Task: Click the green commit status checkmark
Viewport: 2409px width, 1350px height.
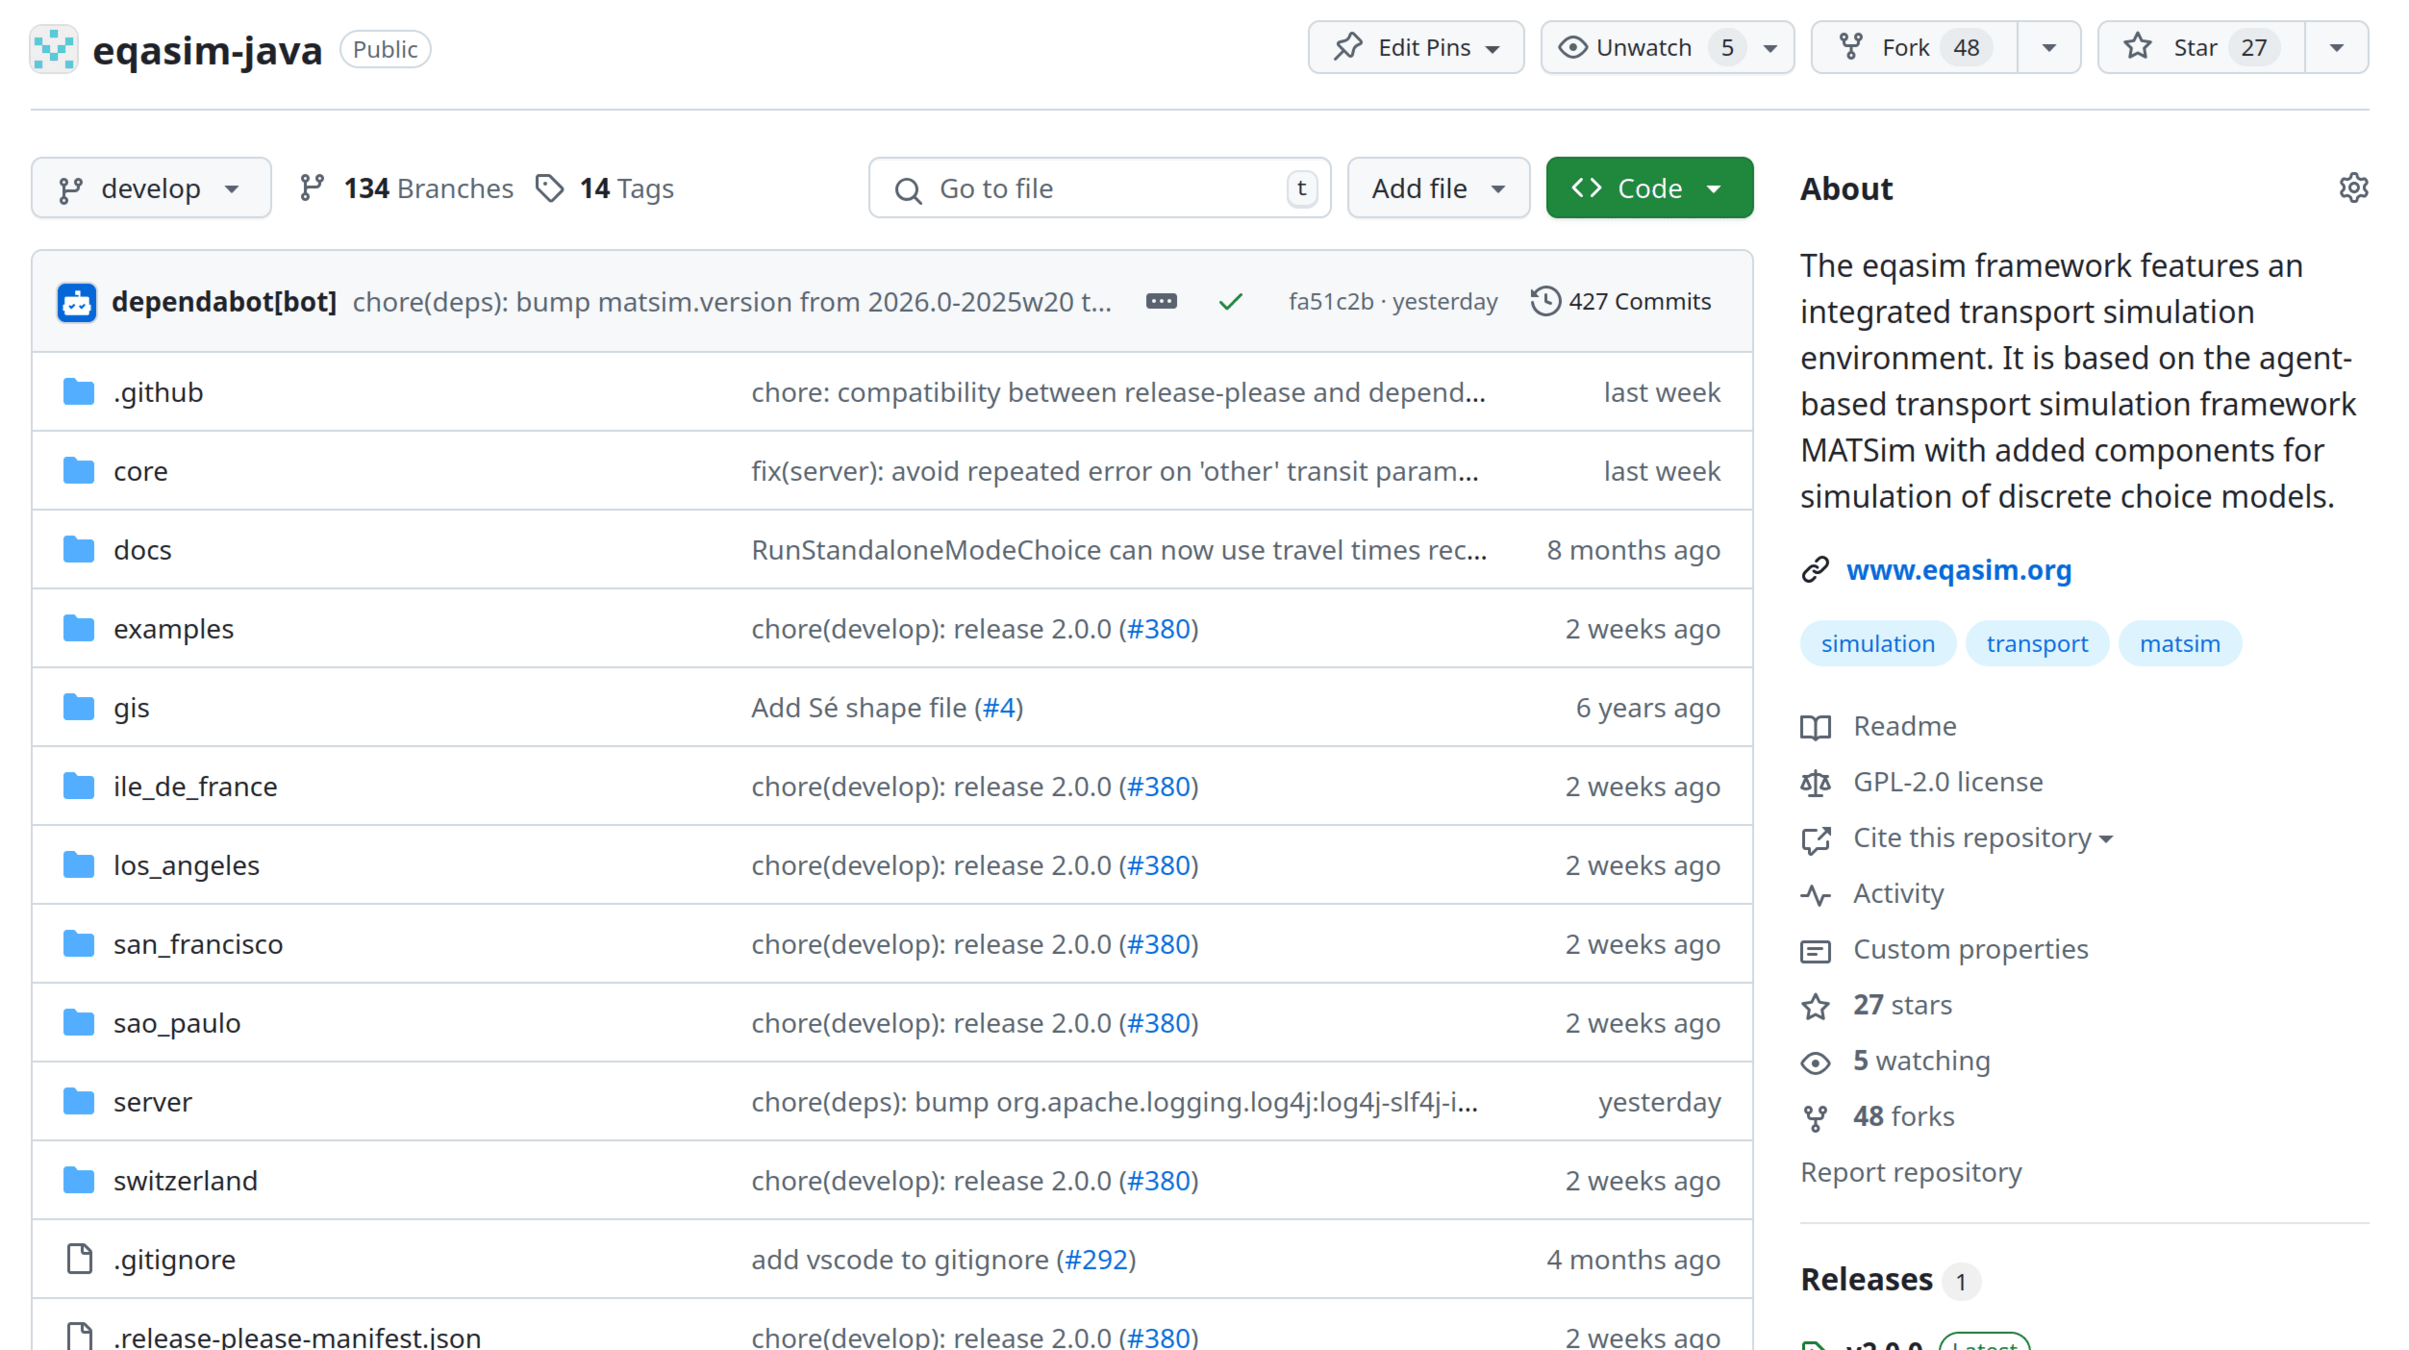Action: tap(1230, 301)
